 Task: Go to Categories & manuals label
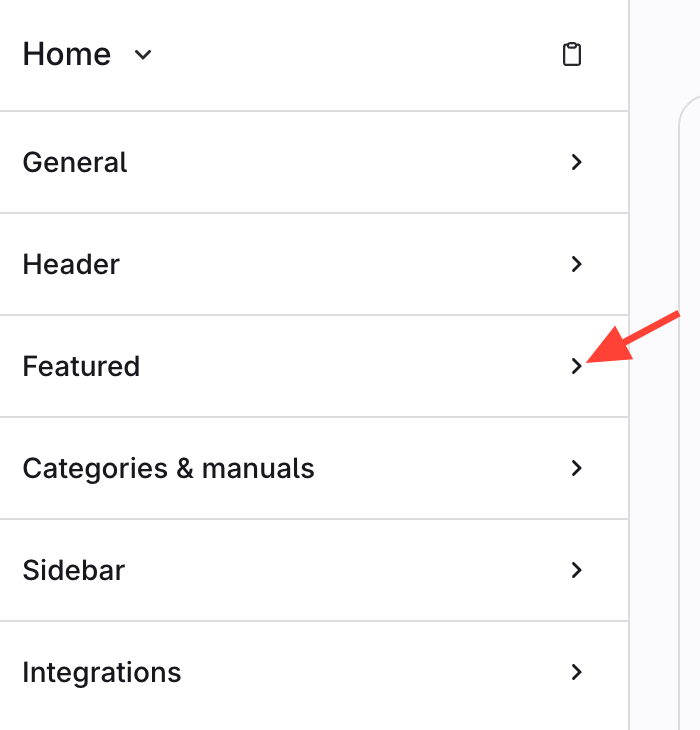[168, 468]
